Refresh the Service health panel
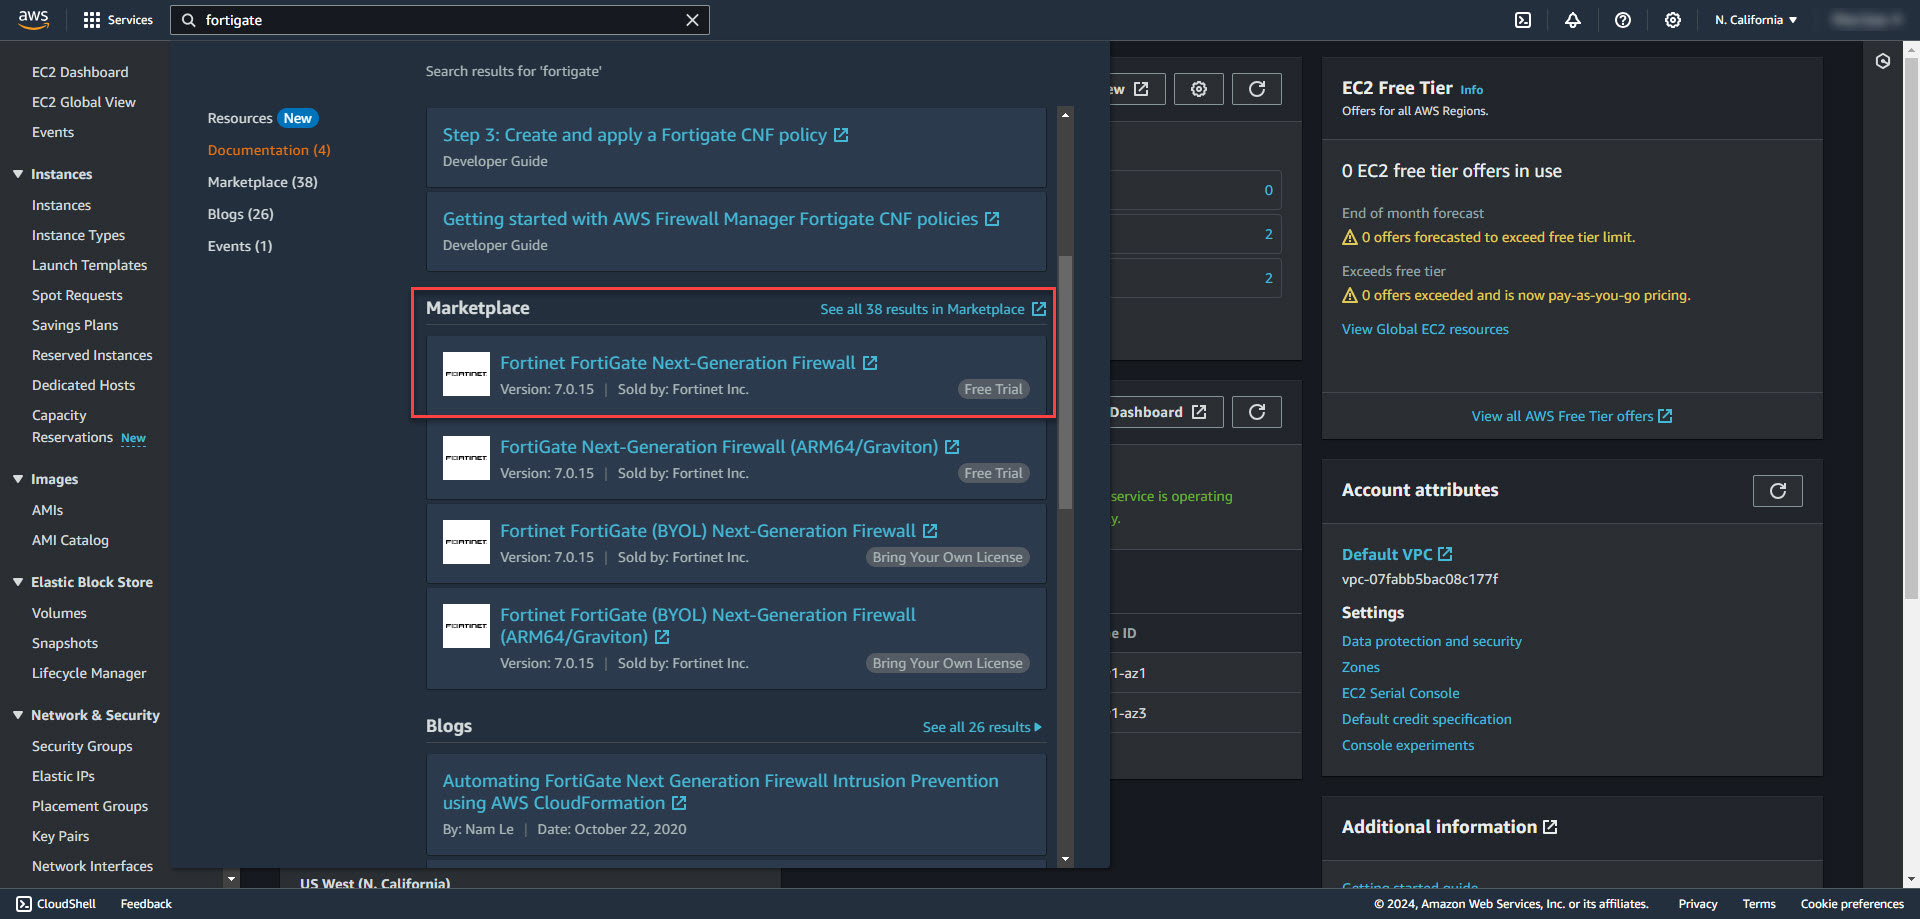 1257,412
